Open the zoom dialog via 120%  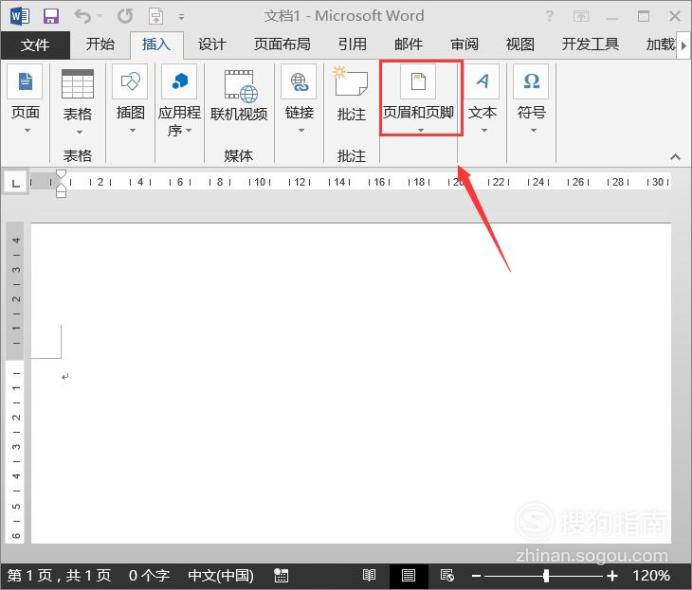pyautogui.click(x=651, y=575)
